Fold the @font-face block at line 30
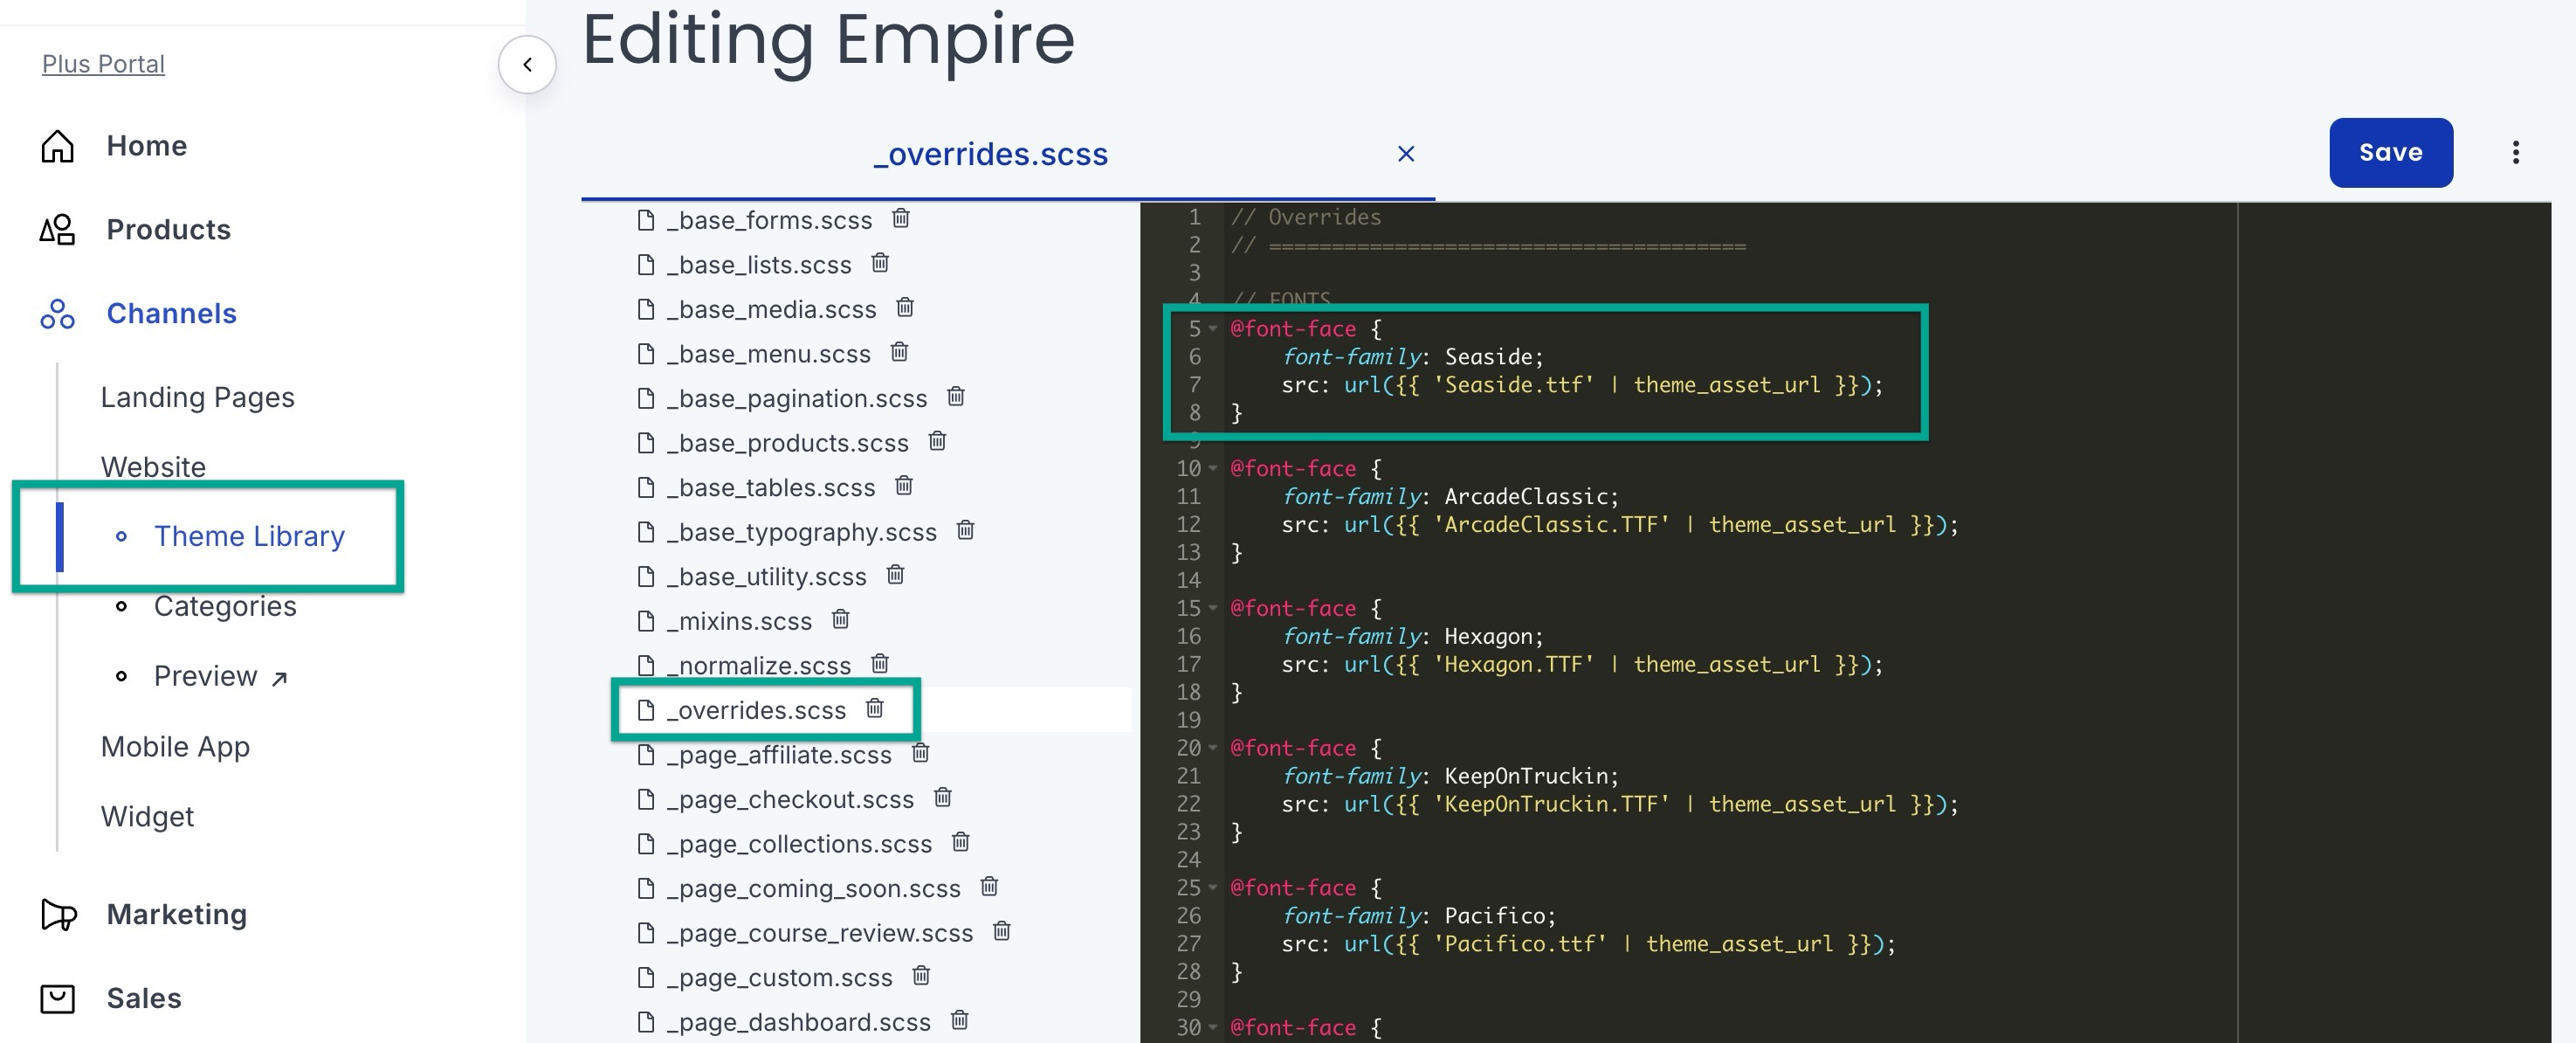The image size is (2576, 1043). click(x=1213, y=1028)
